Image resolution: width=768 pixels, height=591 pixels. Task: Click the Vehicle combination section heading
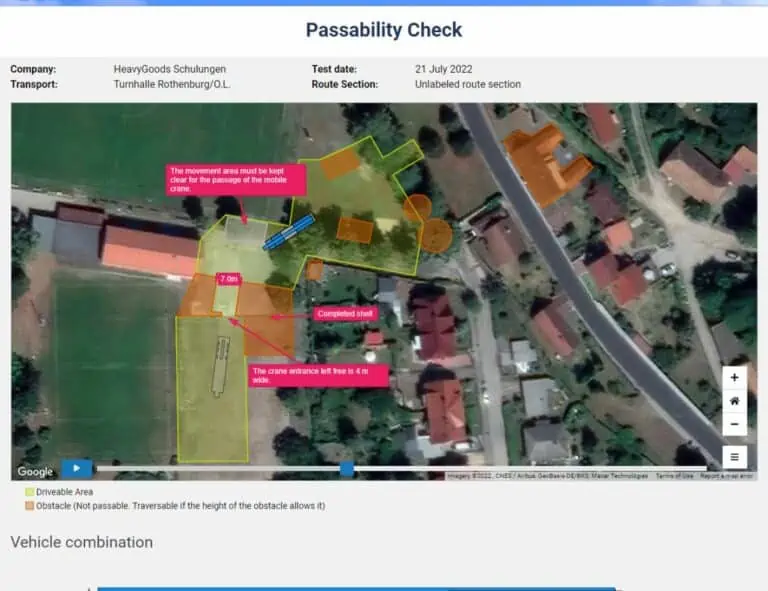pos(81,542)
